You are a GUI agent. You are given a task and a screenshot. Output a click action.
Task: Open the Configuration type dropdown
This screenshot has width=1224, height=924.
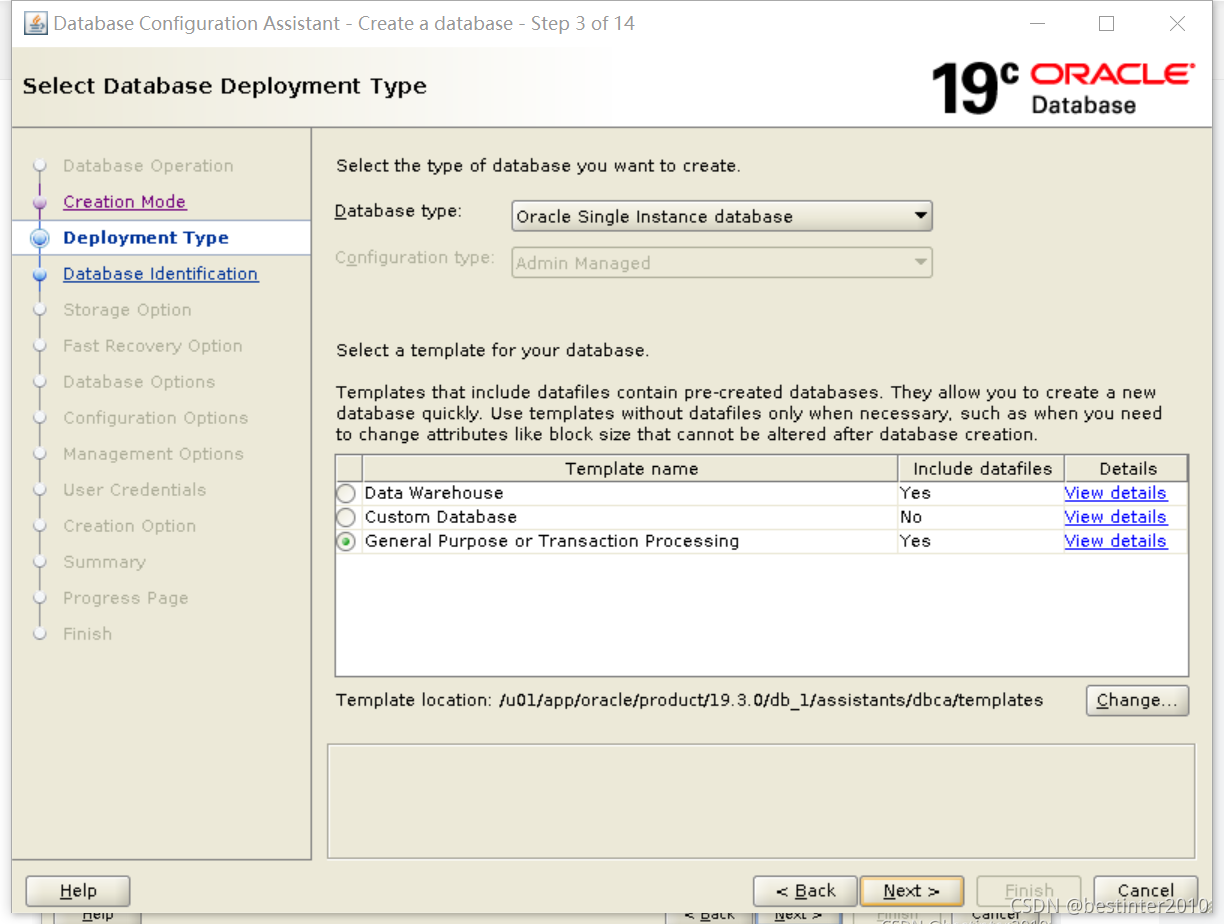pos(722,263)
